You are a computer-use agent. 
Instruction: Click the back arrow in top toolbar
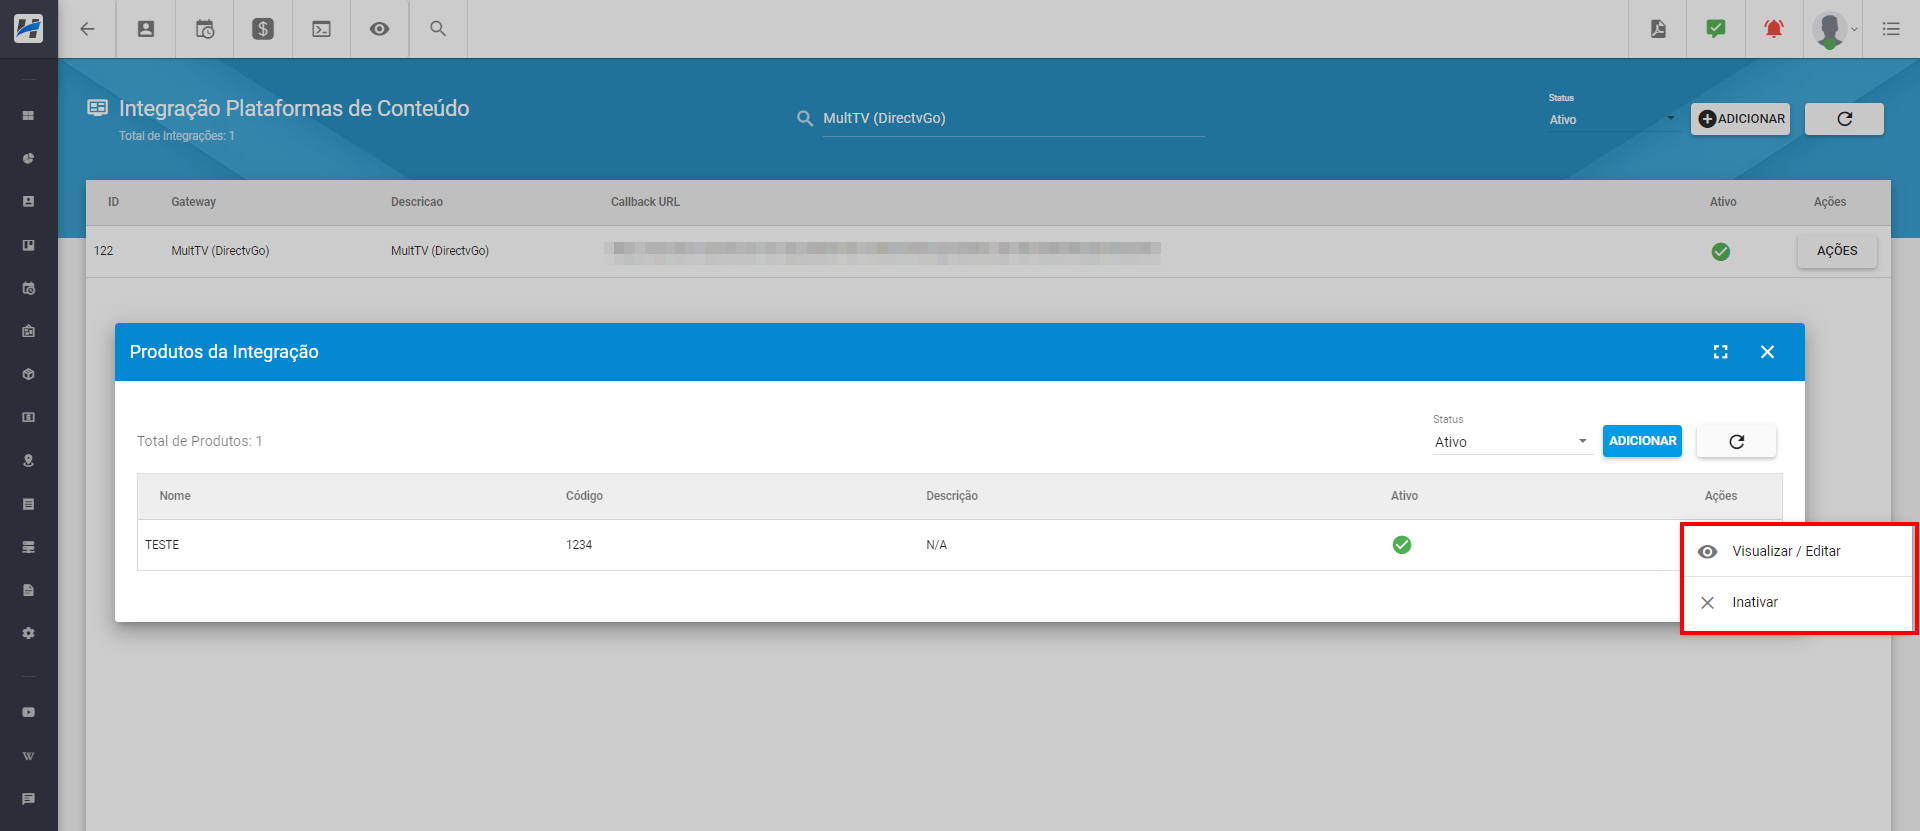[x=88, y=29]
